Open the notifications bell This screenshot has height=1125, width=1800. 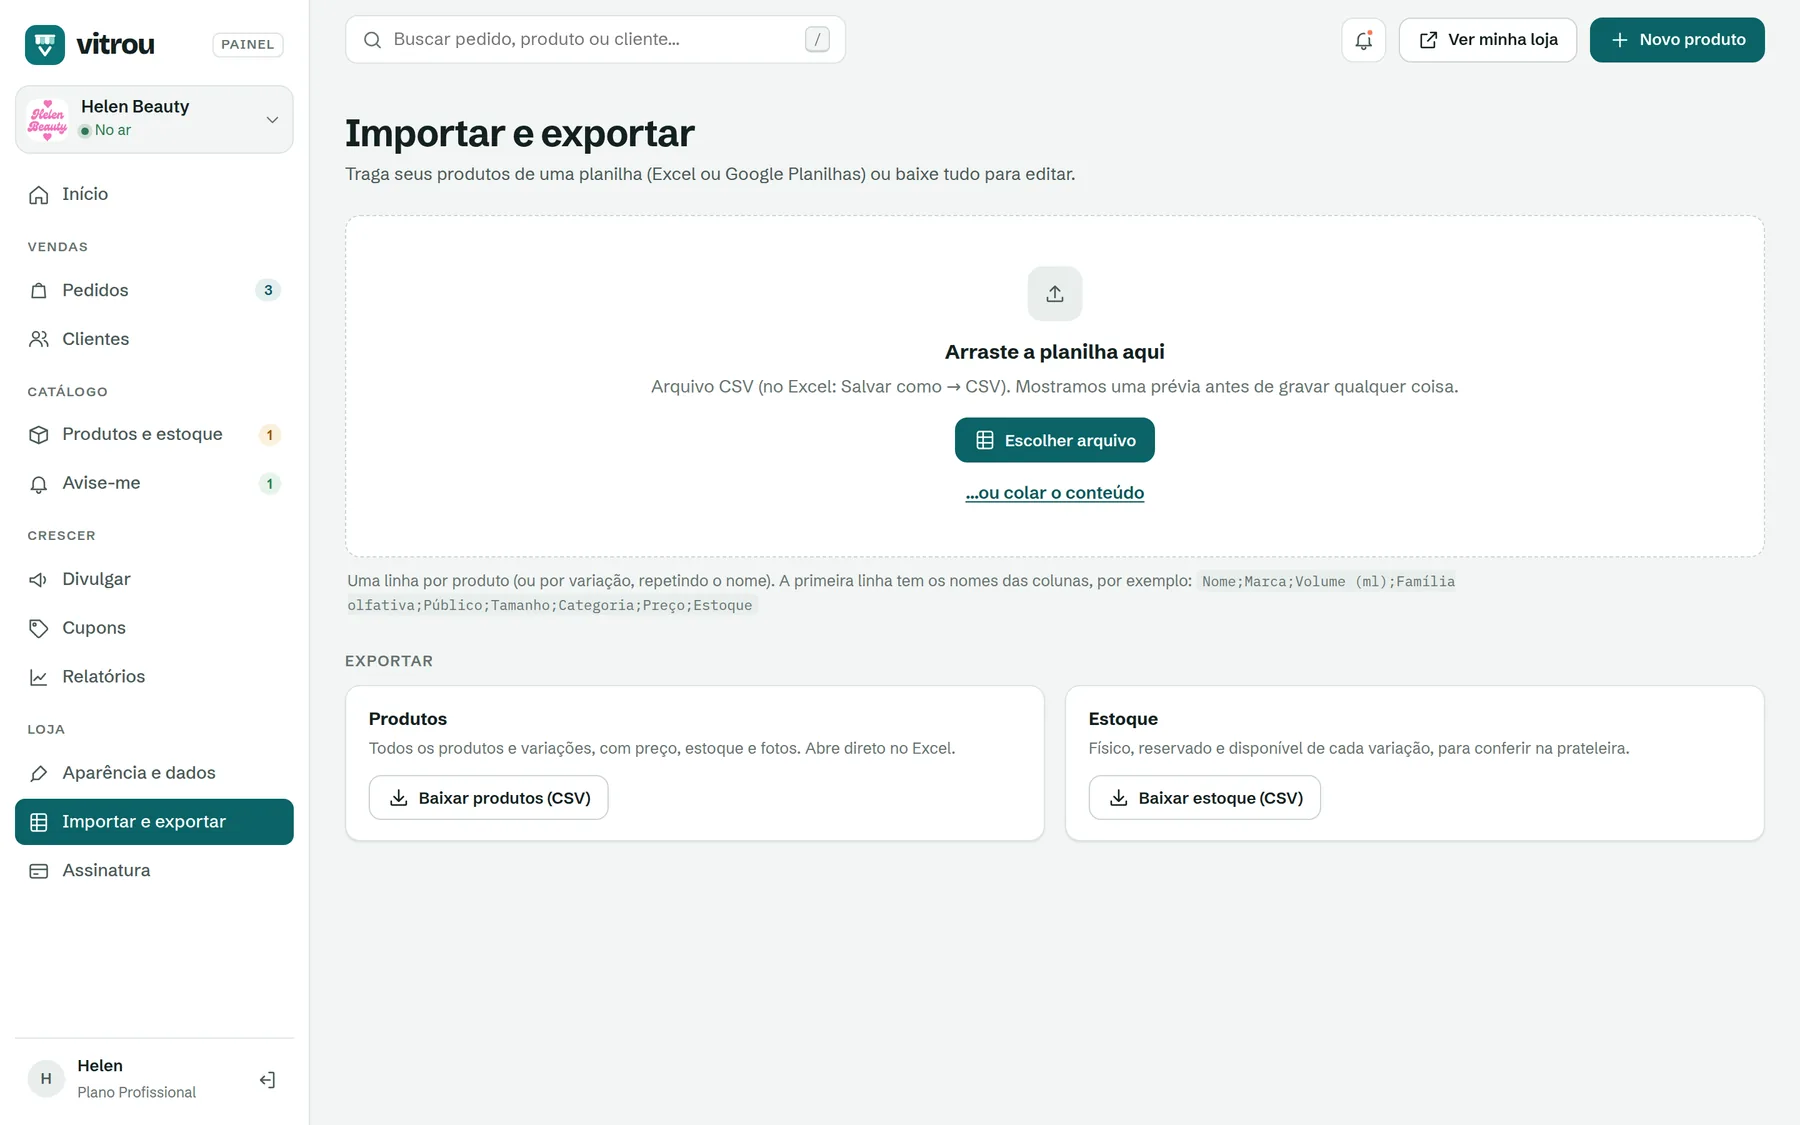click(x=1363, y=40)
